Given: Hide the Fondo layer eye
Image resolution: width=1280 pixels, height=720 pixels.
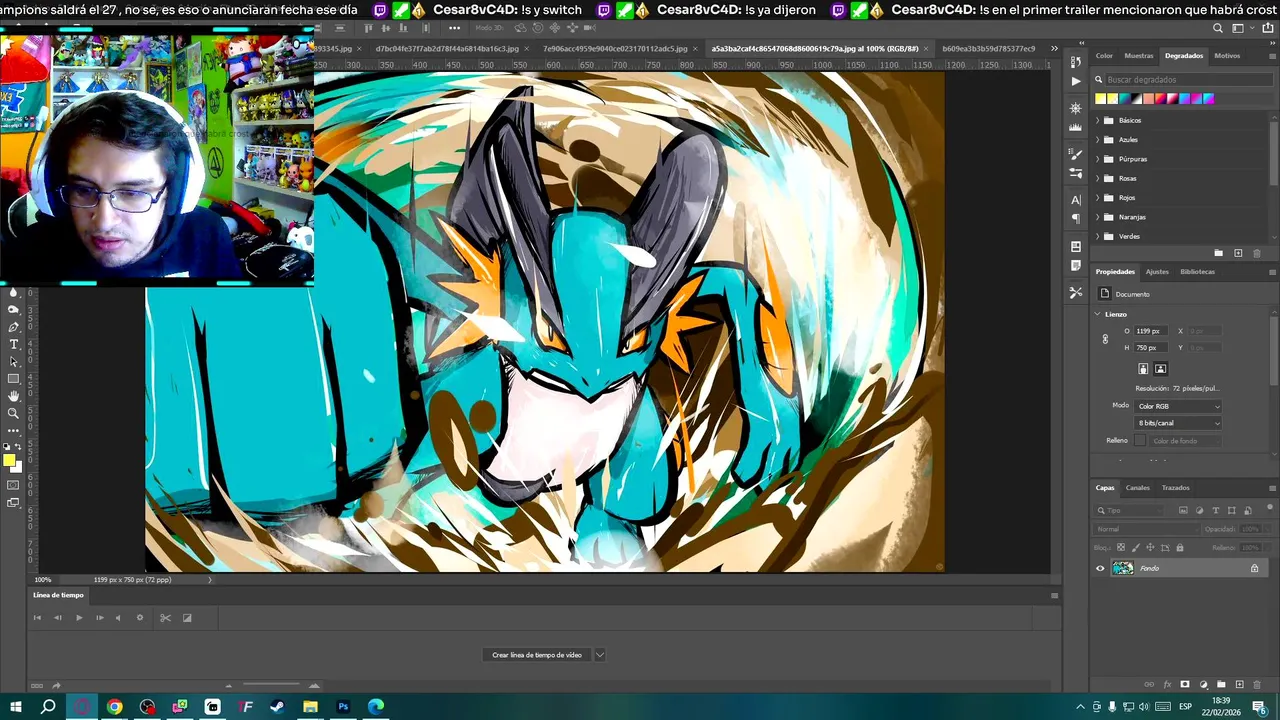Looking at the screenshot, I should [1100, 568].
